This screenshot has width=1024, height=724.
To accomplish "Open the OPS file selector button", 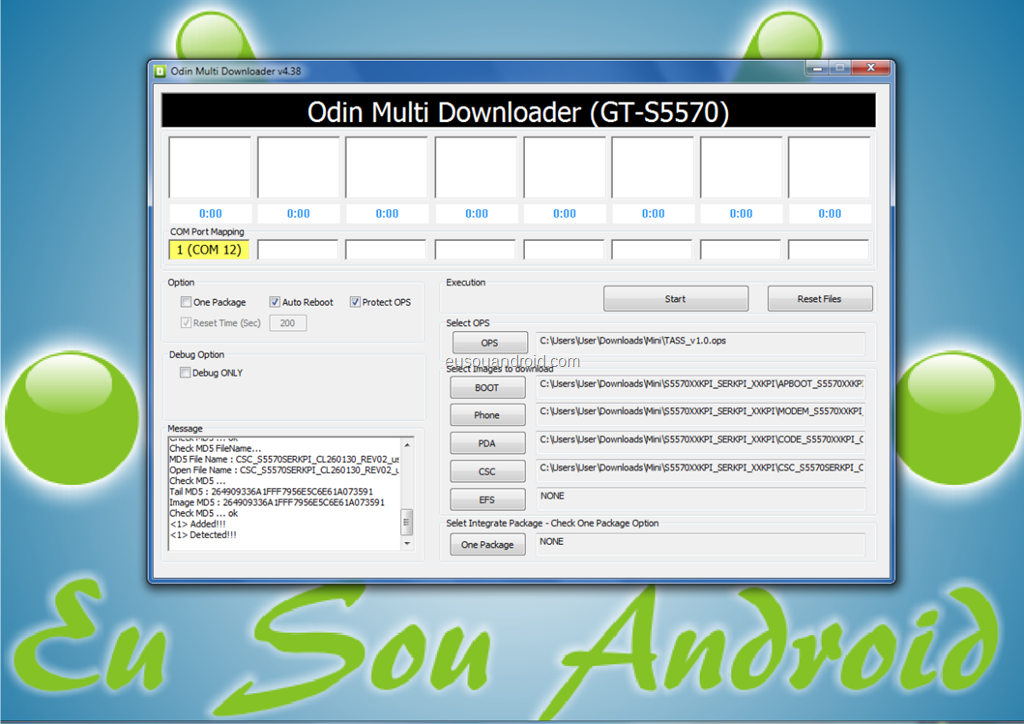I will pos(490,343).
